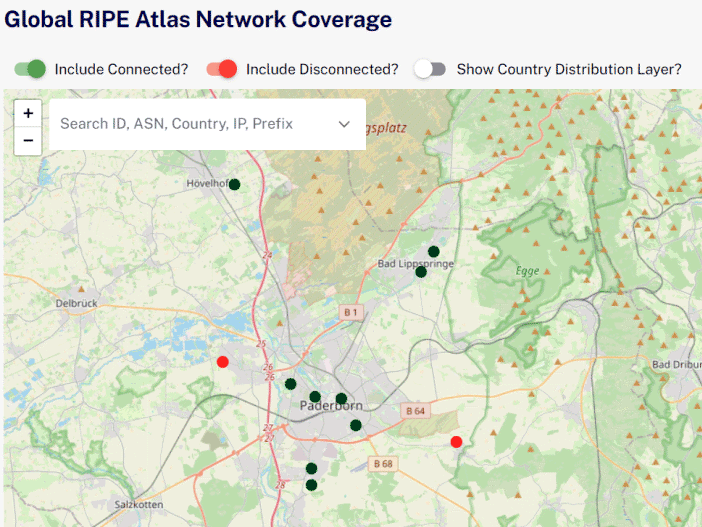
Task: Click the Include Connected? label
Action: click(121, 69)
